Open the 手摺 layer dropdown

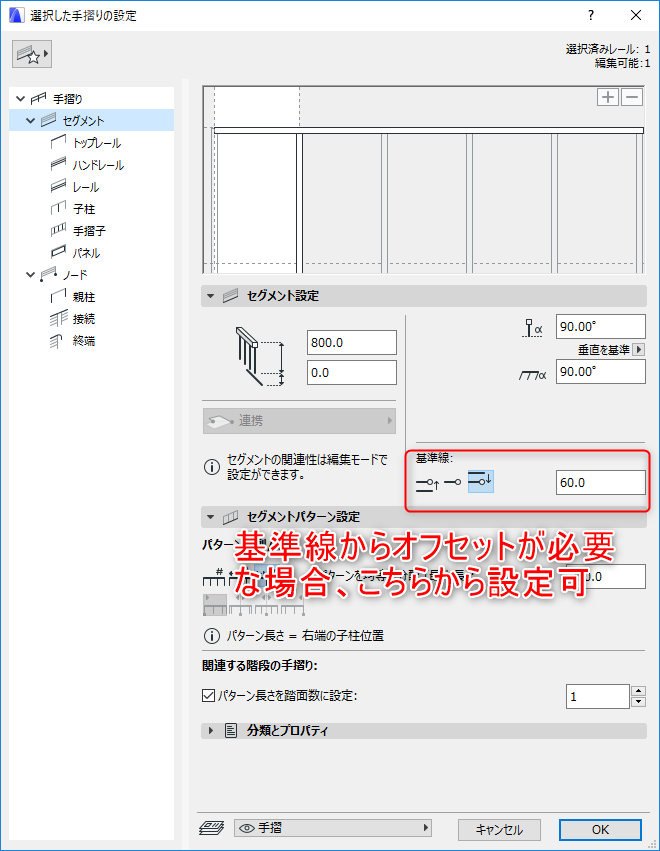coord(333,828)
